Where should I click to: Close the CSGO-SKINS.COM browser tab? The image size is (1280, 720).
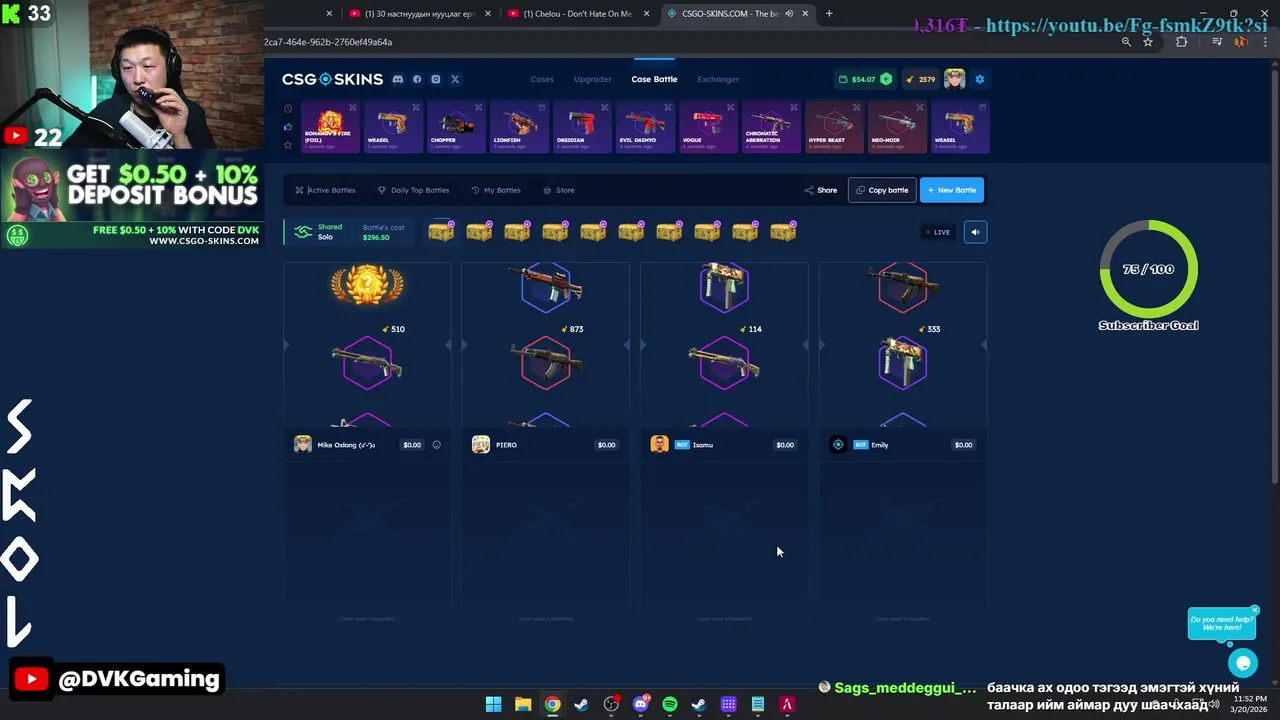tap(805, 14)
